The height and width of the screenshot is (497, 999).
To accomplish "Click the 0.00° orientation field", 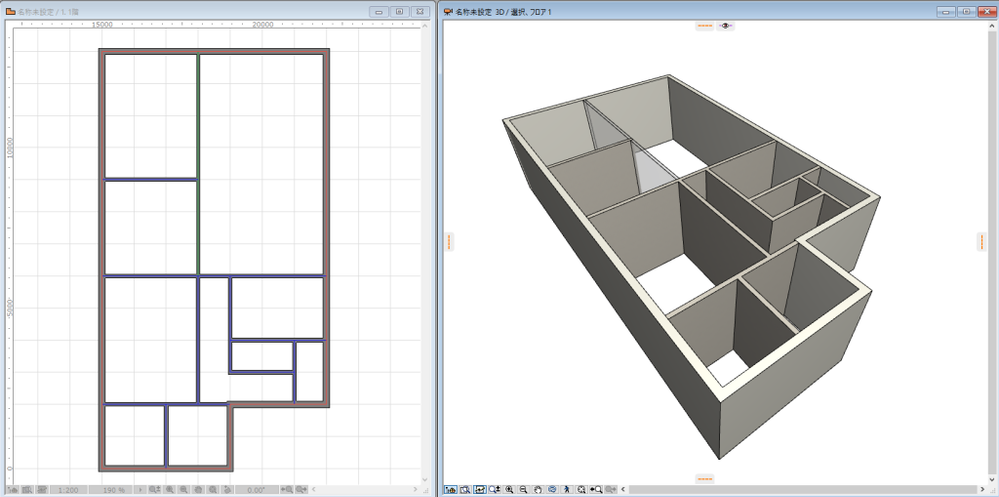I will (256, 490).
